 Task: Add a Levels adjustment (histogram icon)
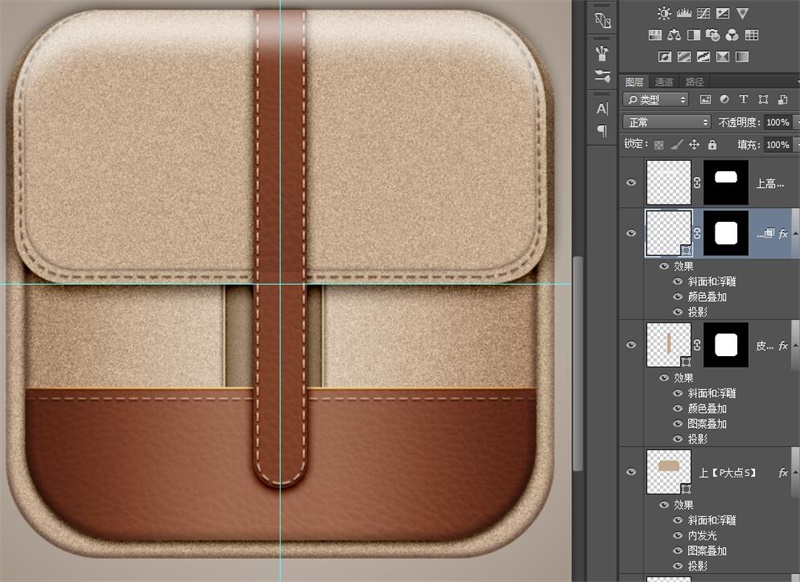click(x=684, y=14)
